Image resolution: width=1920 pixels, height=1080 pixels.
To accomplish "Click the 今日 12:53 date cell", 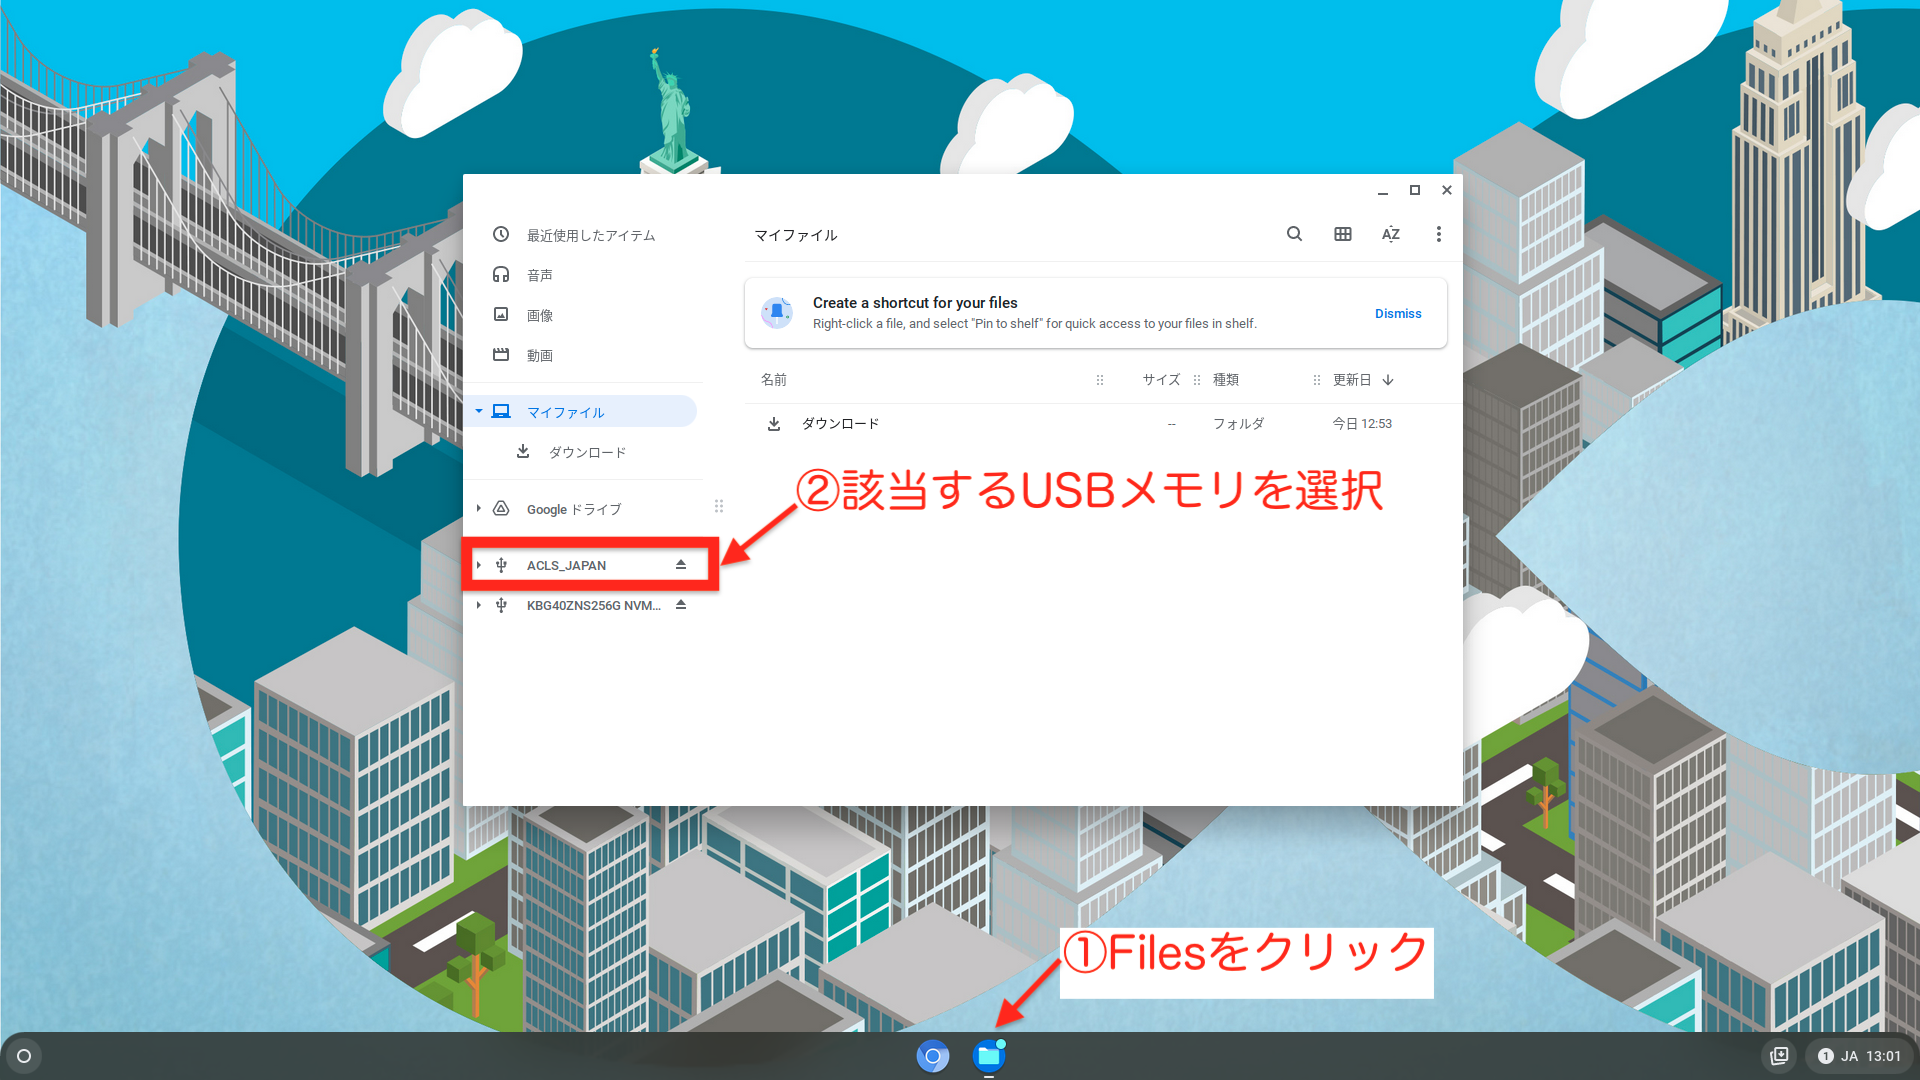I will (1362, 424).
